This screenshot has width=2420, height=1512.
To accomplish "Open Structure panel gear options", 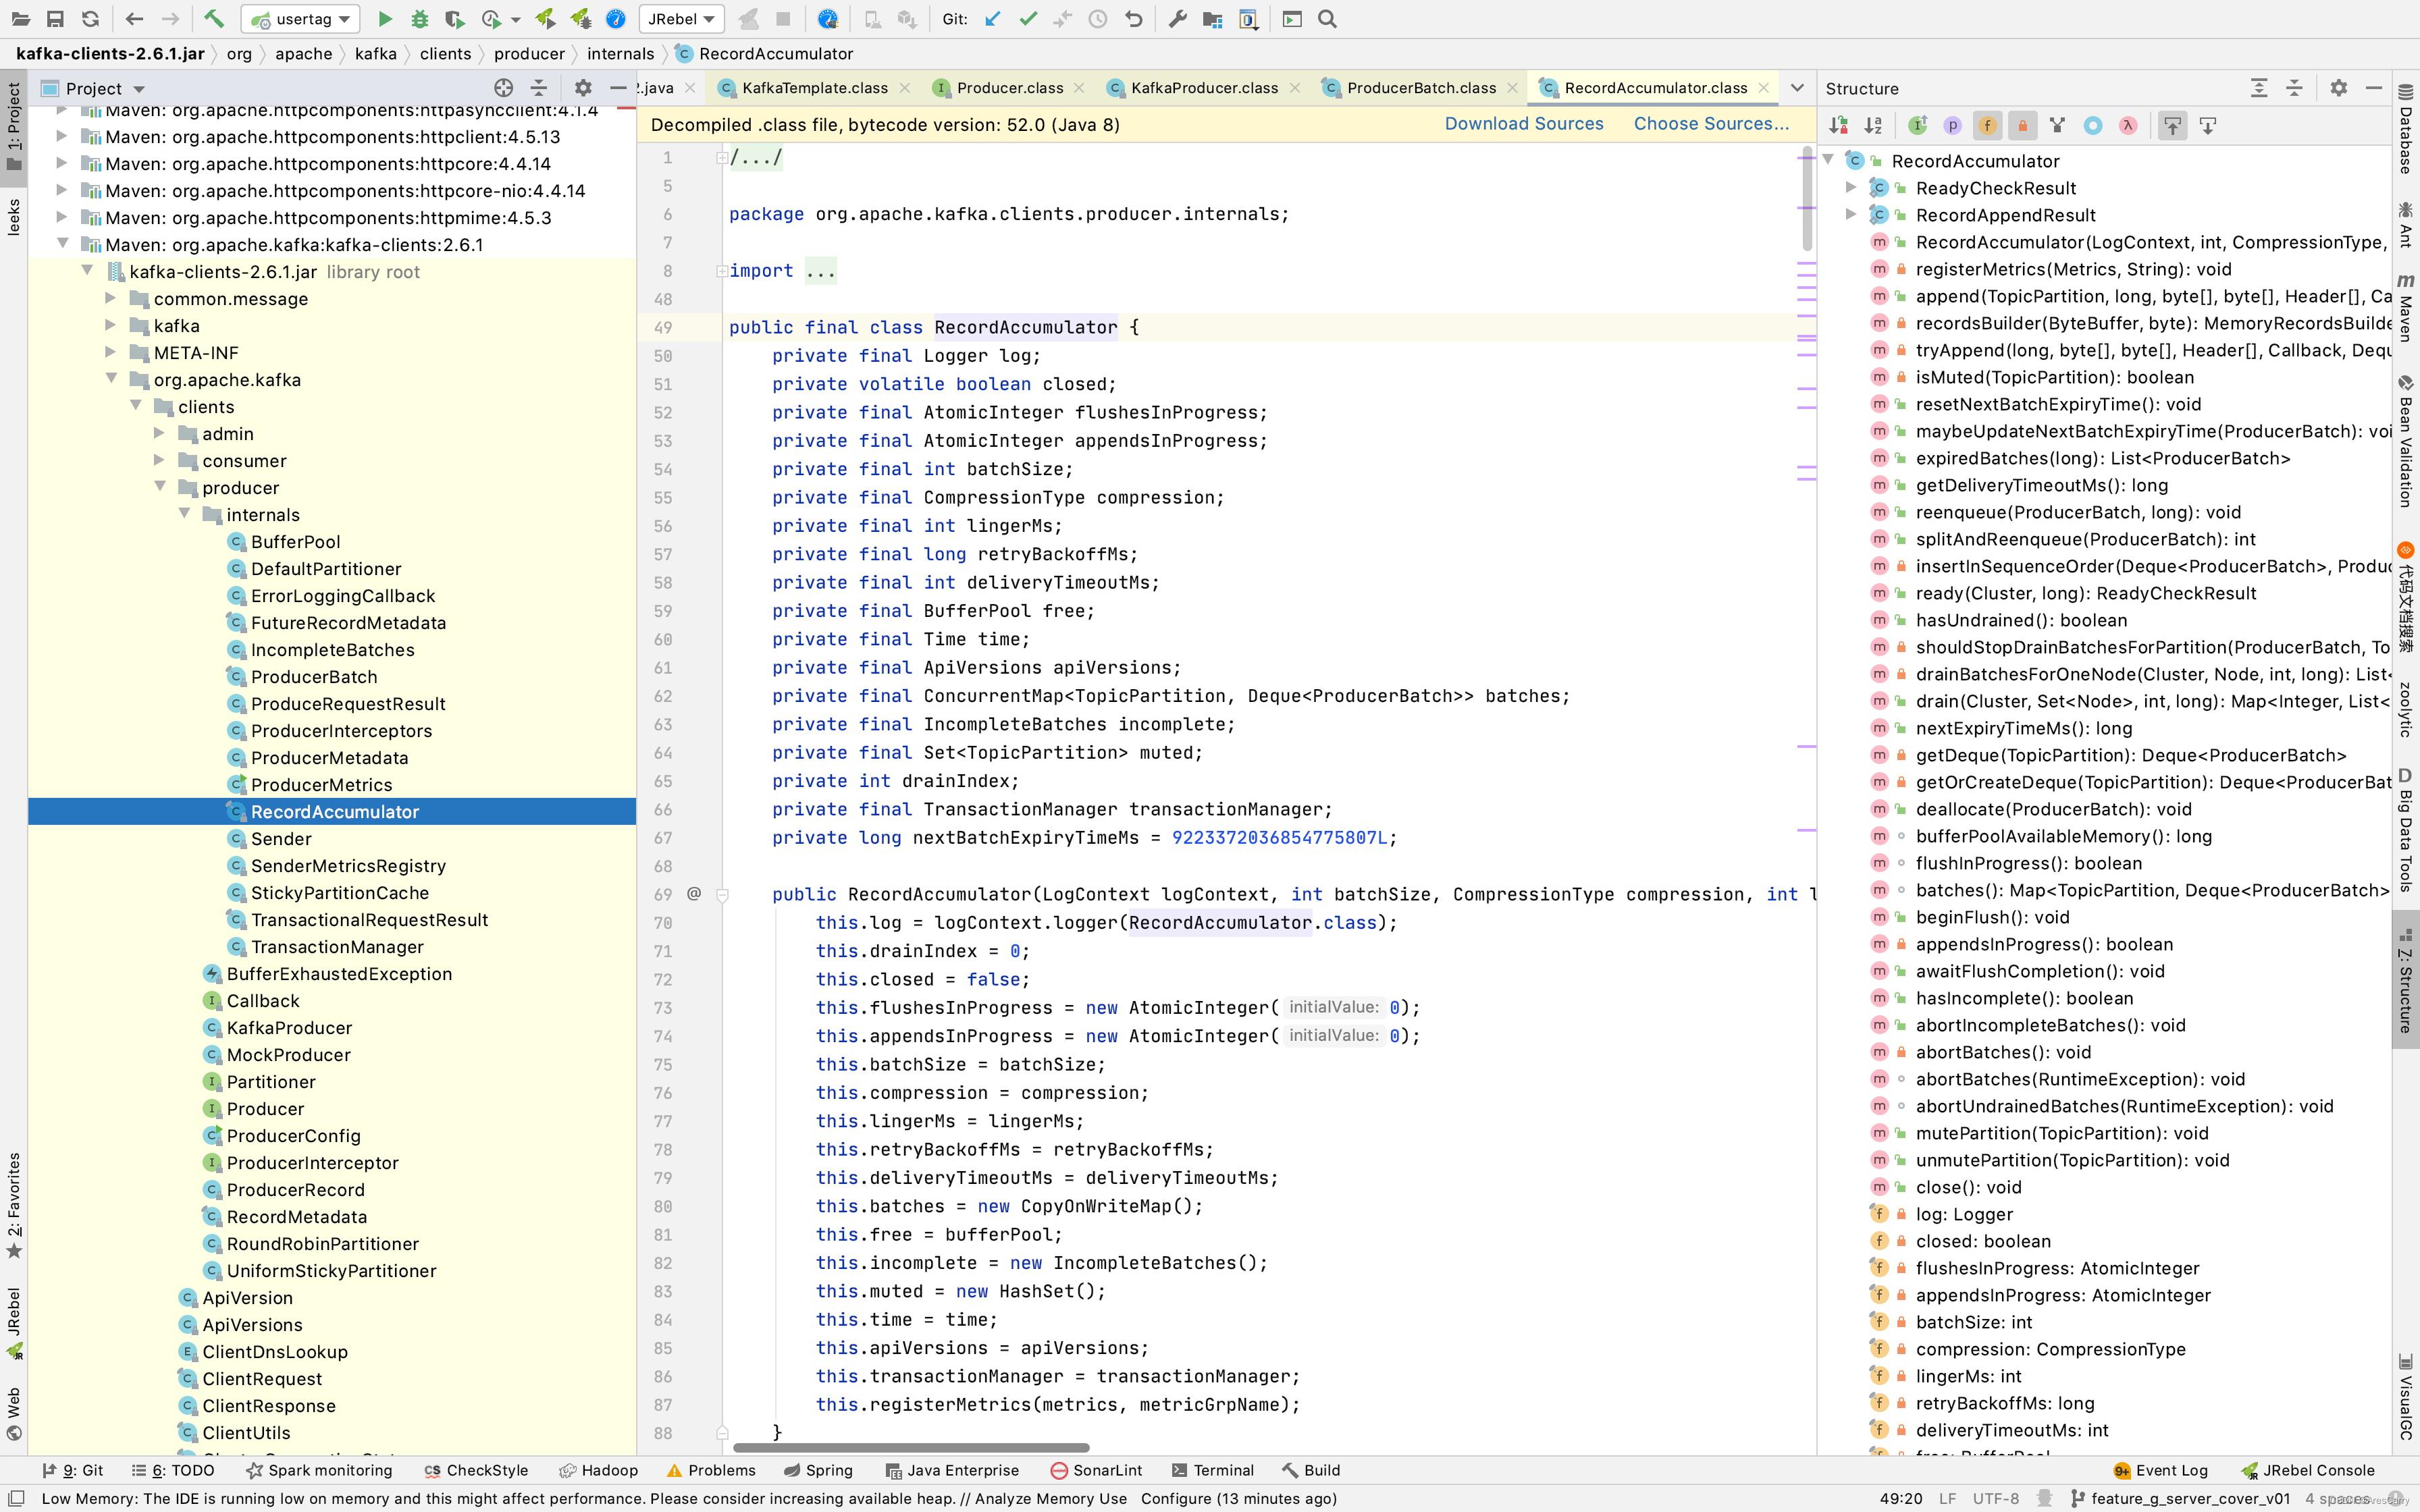I will coord(2338,88).
